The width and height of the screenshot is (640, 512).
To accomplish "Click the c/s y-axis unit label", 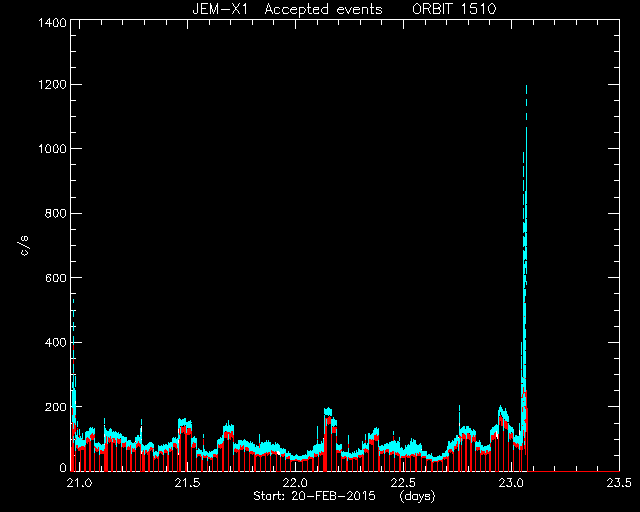I will (x=24, y=246).
